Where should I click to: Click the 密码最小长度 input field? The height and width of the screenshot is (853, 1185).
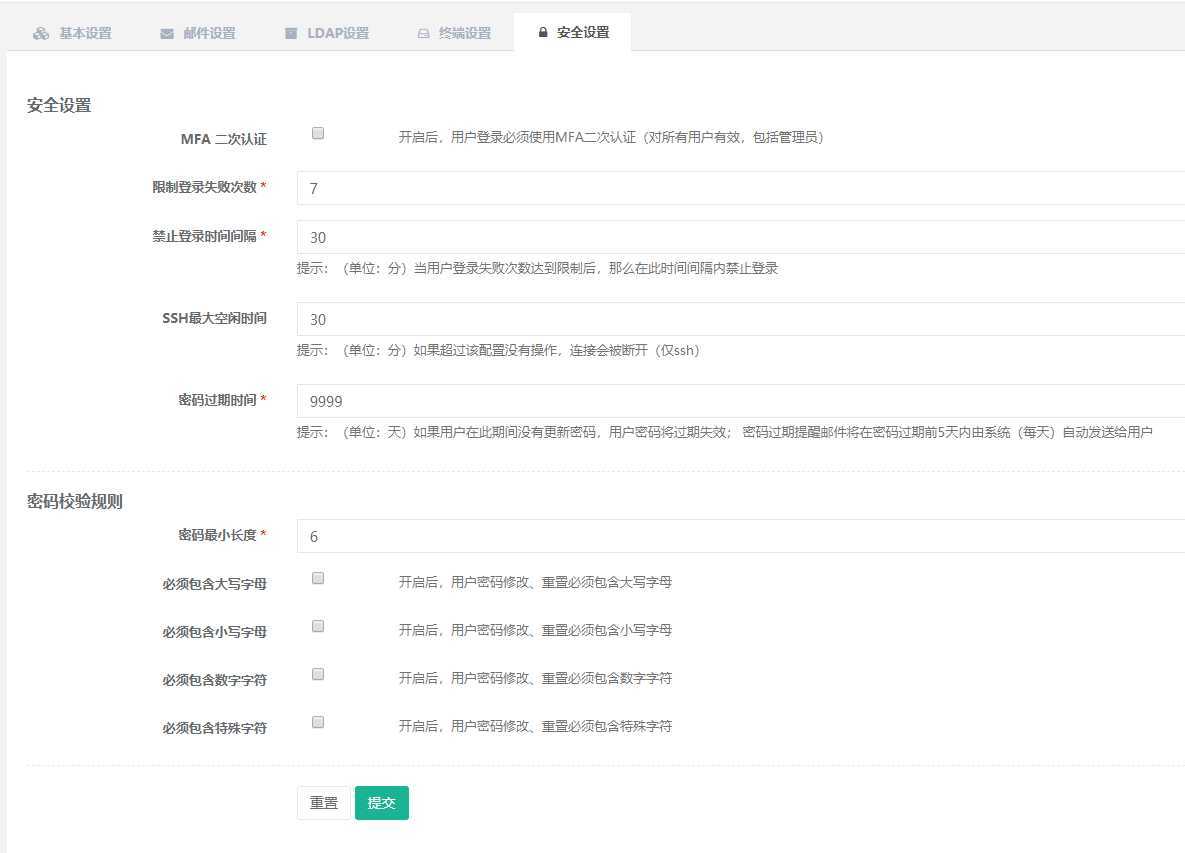[741, 536]
